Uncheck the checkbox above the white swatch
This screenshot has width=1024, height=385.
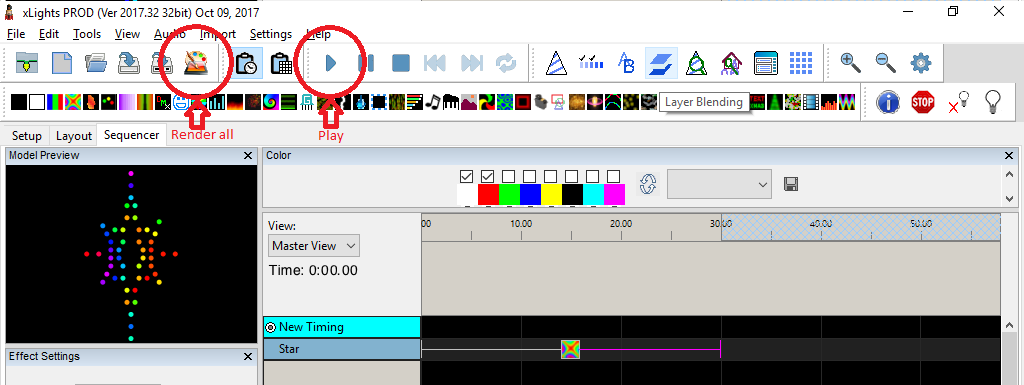(x=466, y=177)
